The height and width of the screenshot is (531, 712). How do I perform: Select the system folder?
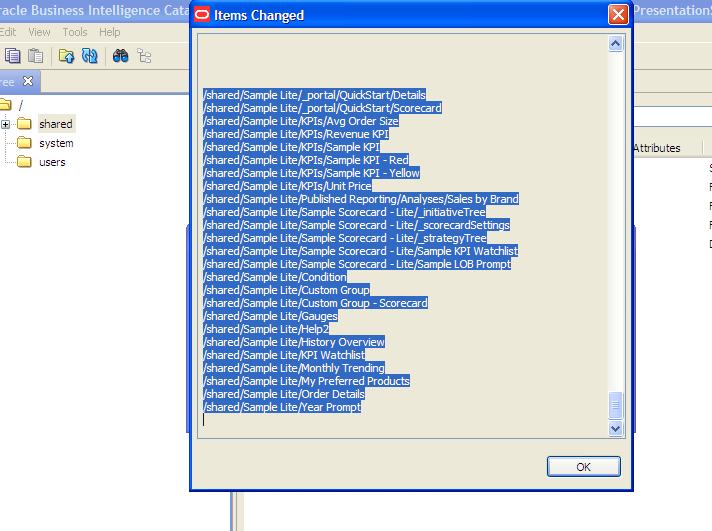56,143
